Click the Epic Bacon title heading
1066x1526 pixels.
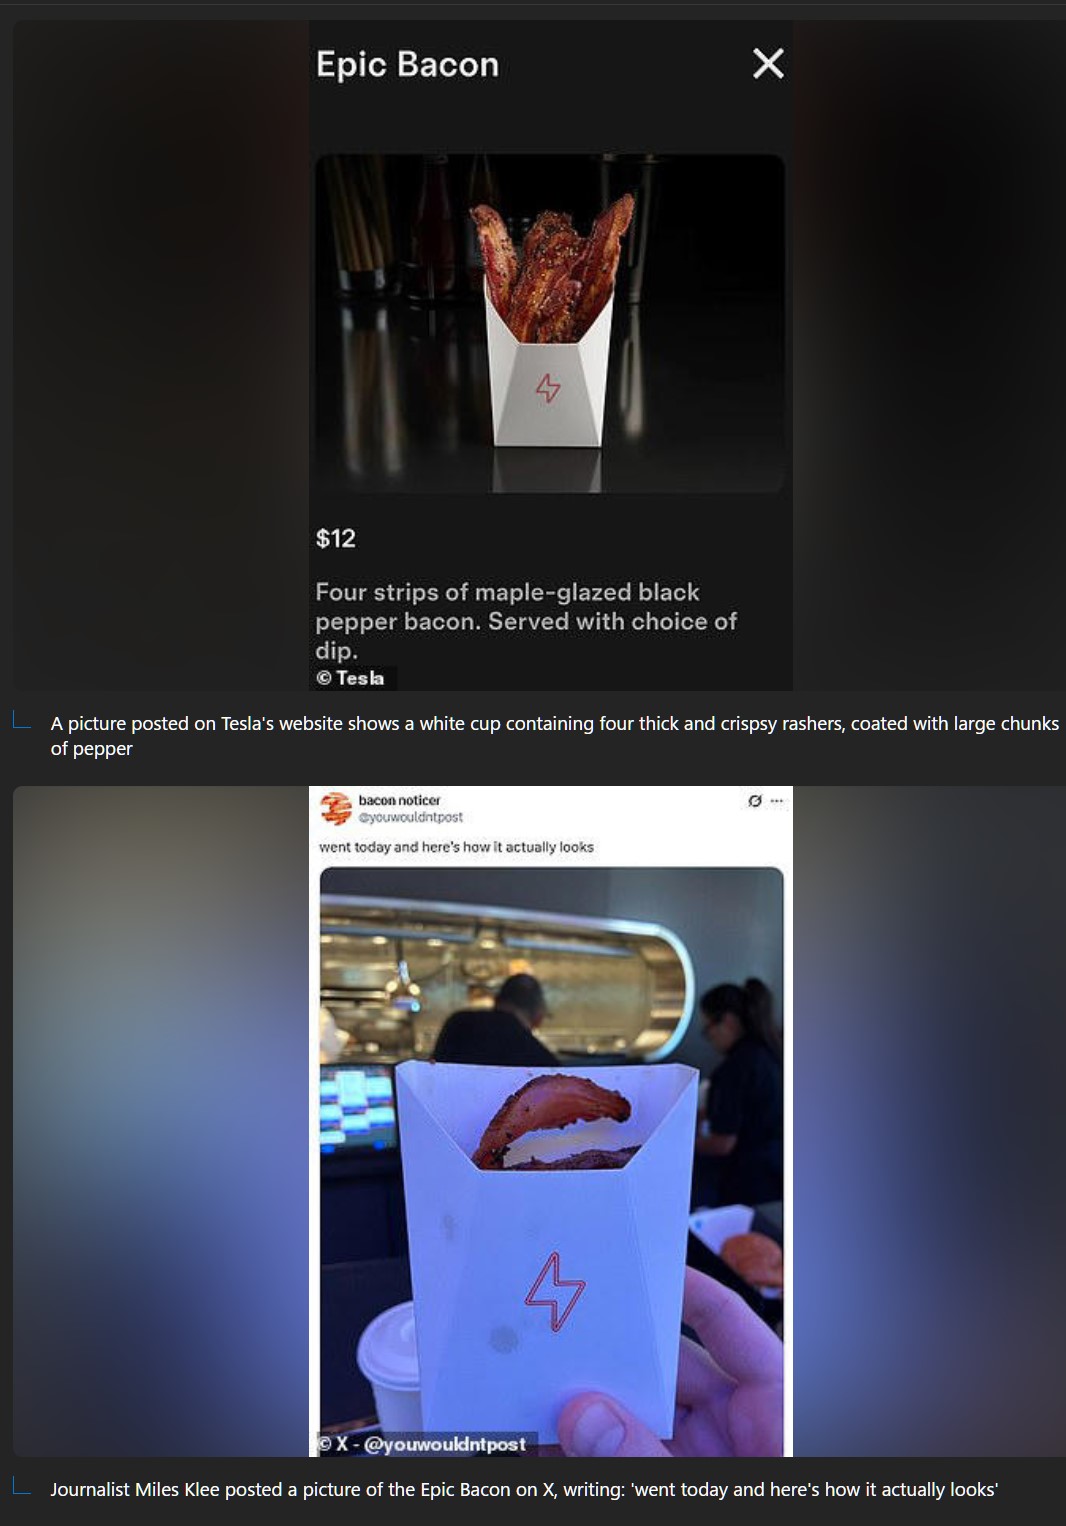pyautogui.click(x=407, y=65)
